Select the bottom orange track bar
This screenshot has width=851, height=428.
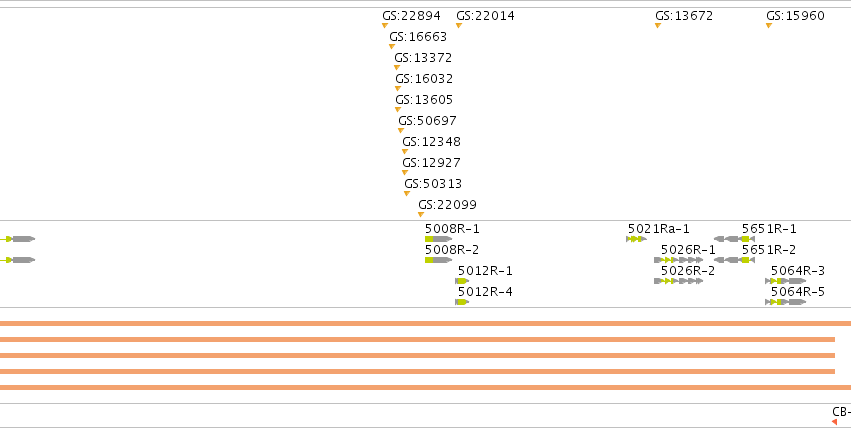click(426, 388)
